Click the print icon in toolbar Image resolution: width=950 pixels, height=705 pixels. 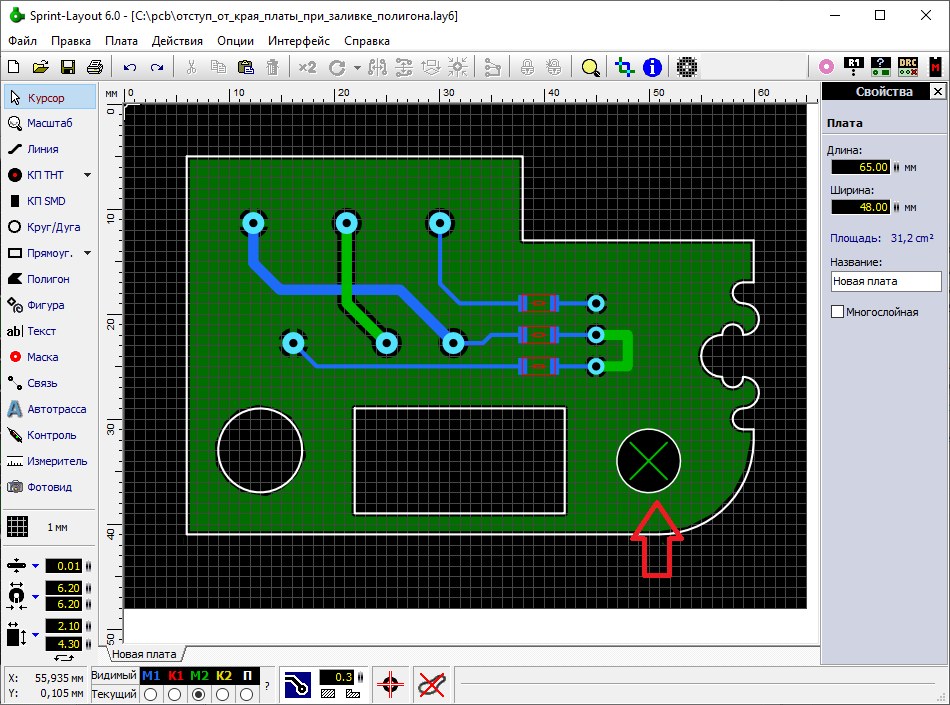pos(94,67)
